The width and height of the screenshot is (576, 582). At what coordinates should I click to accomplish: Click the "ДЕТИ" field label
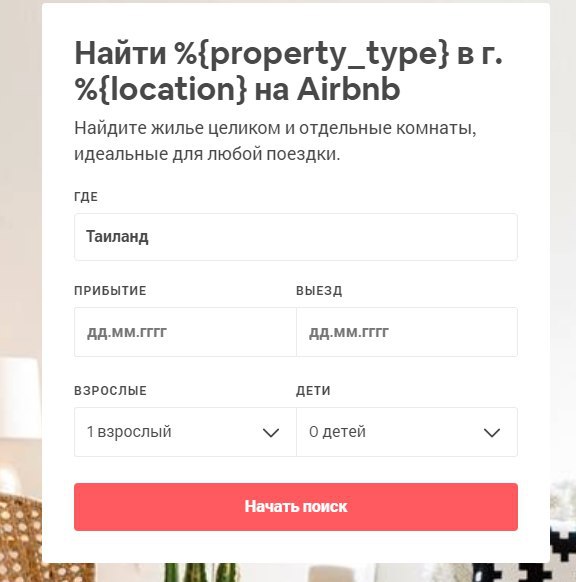coord(313,391)
